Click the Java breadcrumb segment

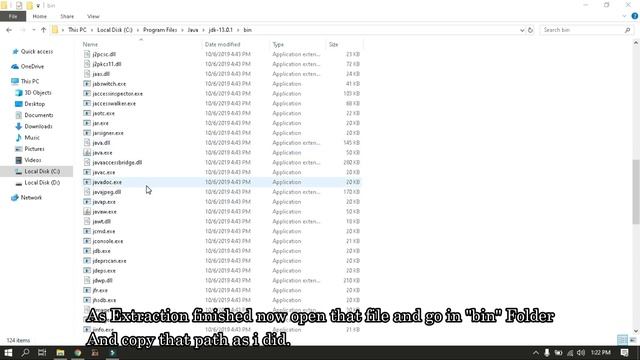click(193, 30)
